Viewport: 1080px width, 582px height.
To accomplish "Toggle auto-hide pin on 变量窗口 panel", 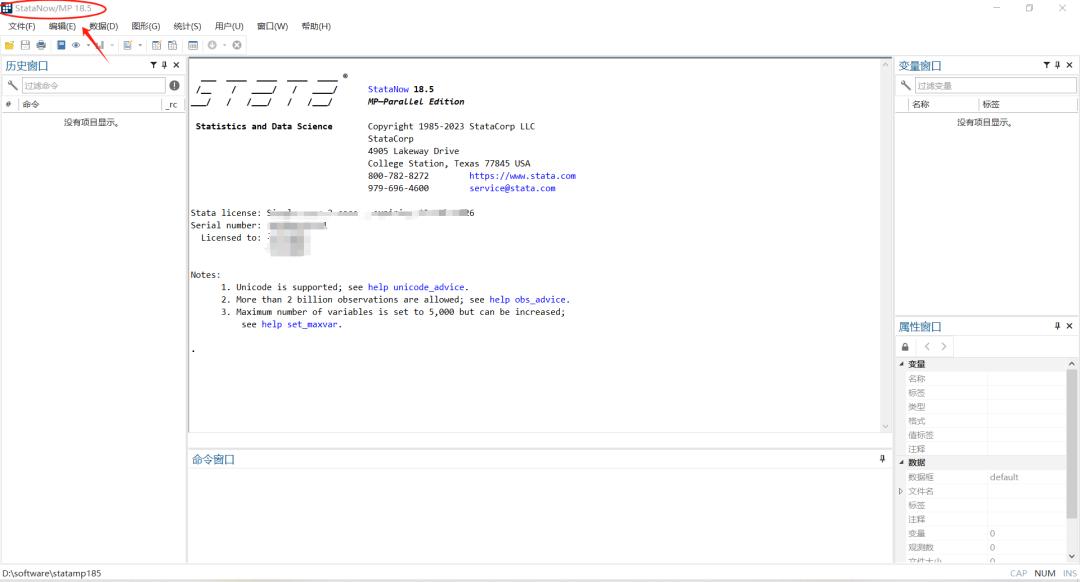I will (x=1055, y=64).
